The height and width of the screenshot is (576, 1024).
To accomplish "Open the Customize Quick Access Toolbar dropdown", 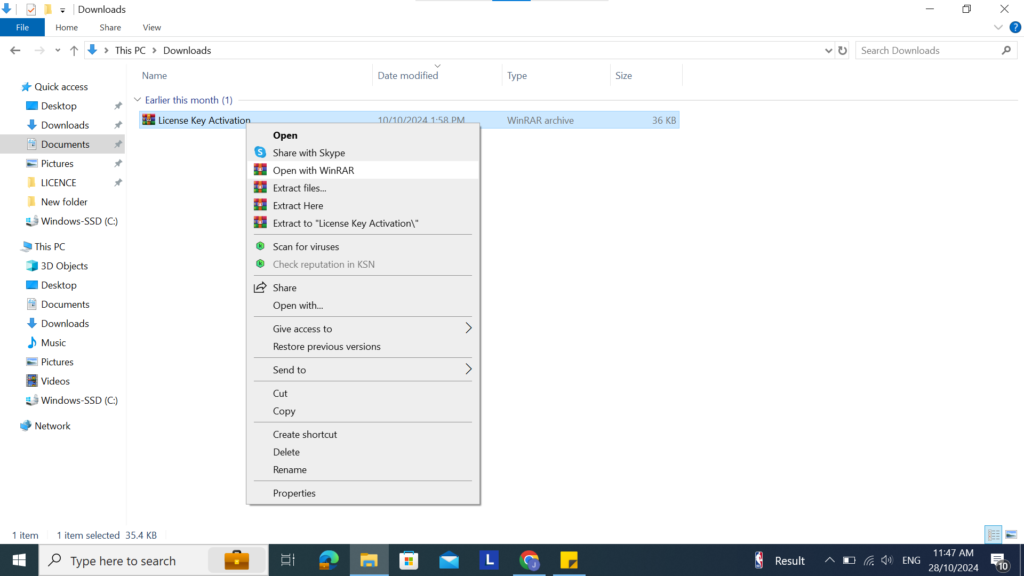I will [63, 10].
